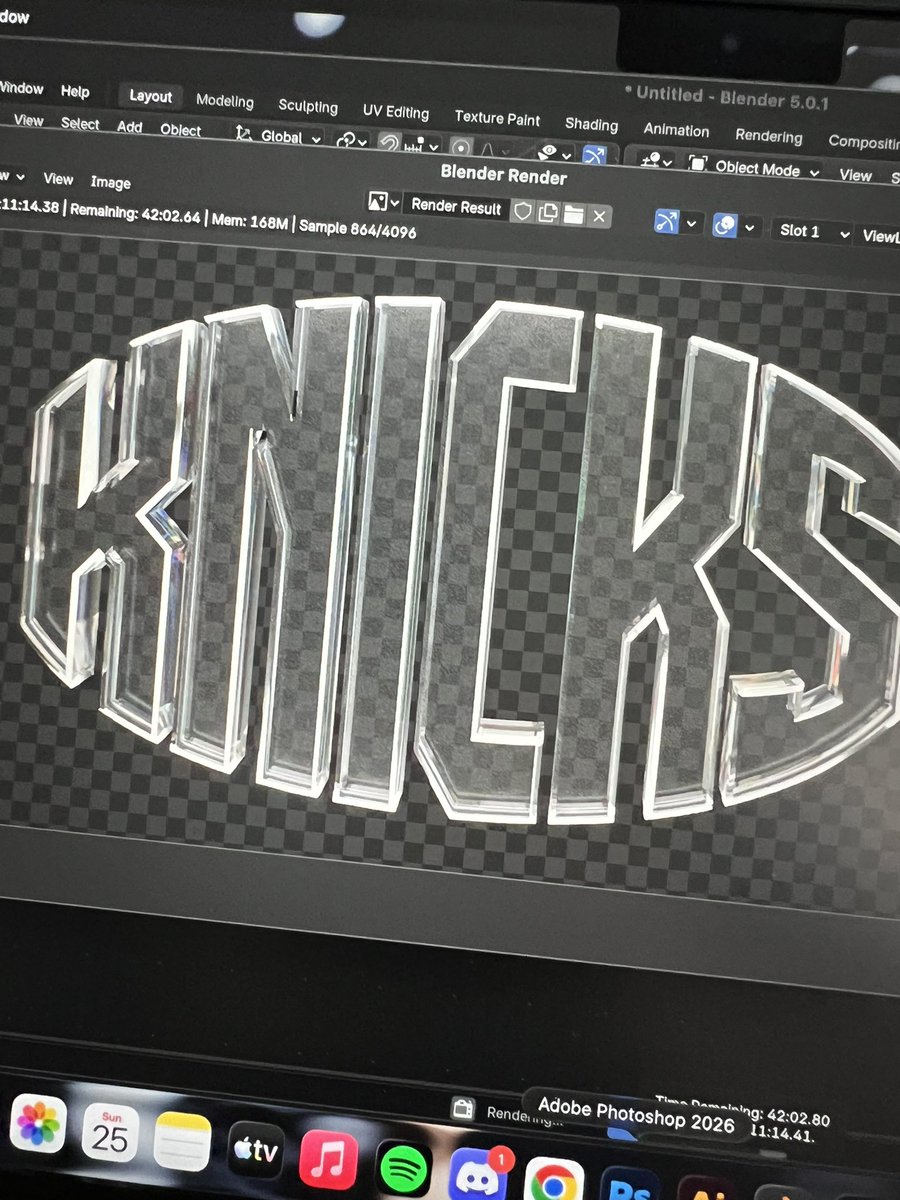Toggle fake user shield icon
Screen dimensions: 900x1200
pyautogui.click(x=522, y=210)
